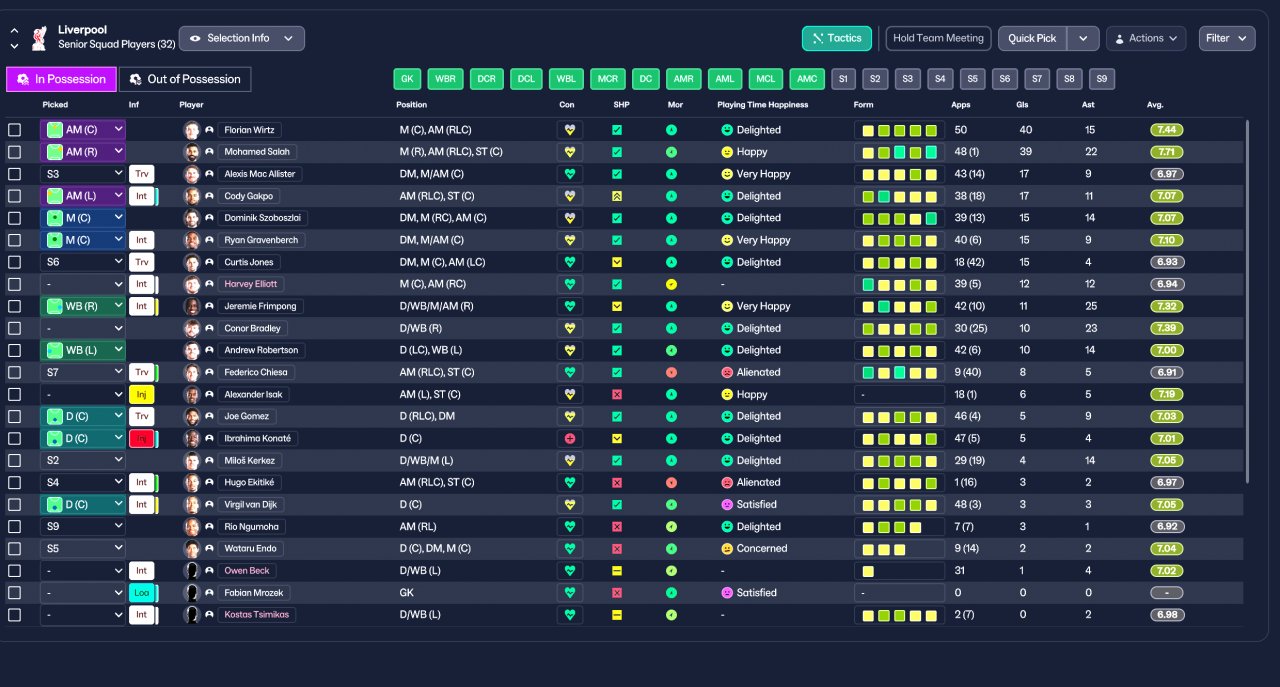Click Owen Beck's yellow sharpness dash icon

617,570
